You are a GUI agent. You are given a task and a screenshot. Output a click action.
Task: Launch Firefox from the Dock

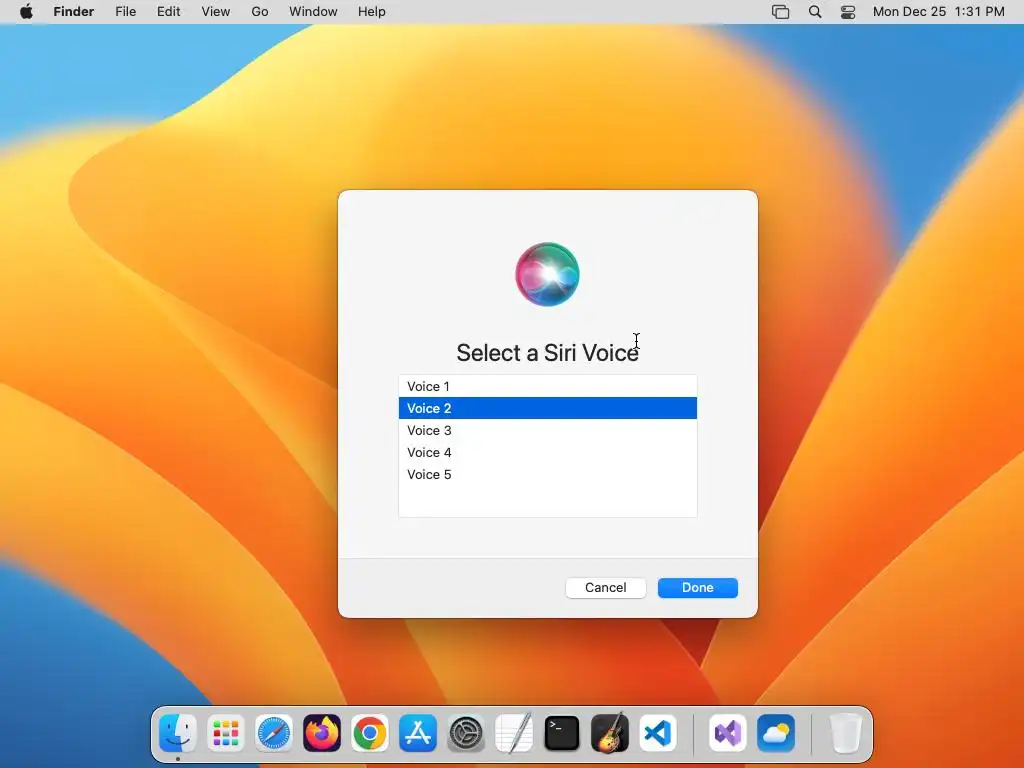point(322,733)
